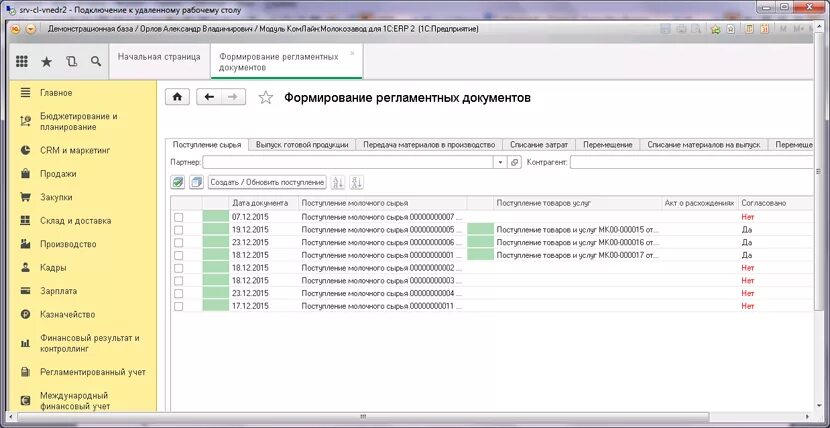Tick checkbox for row 00000000006

click(179, 242)
